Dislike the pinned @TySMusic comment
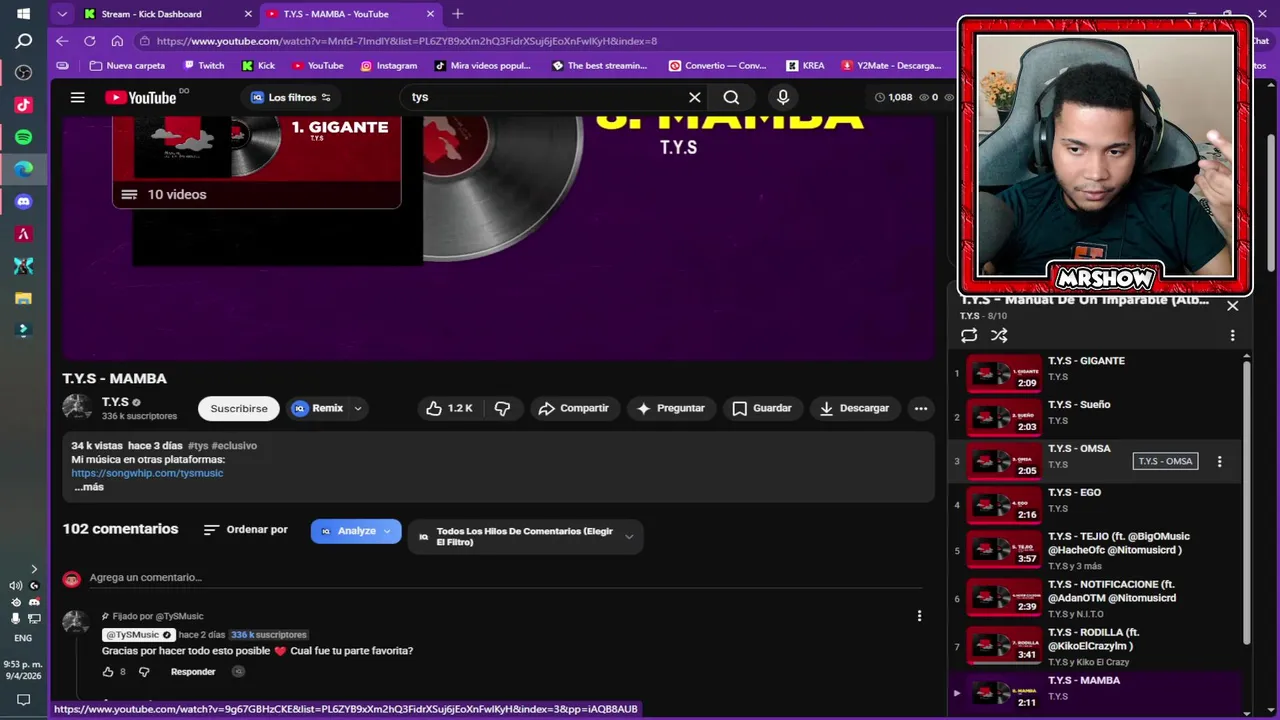Viewport: 1280px width, 720px height. click(144, 672)
